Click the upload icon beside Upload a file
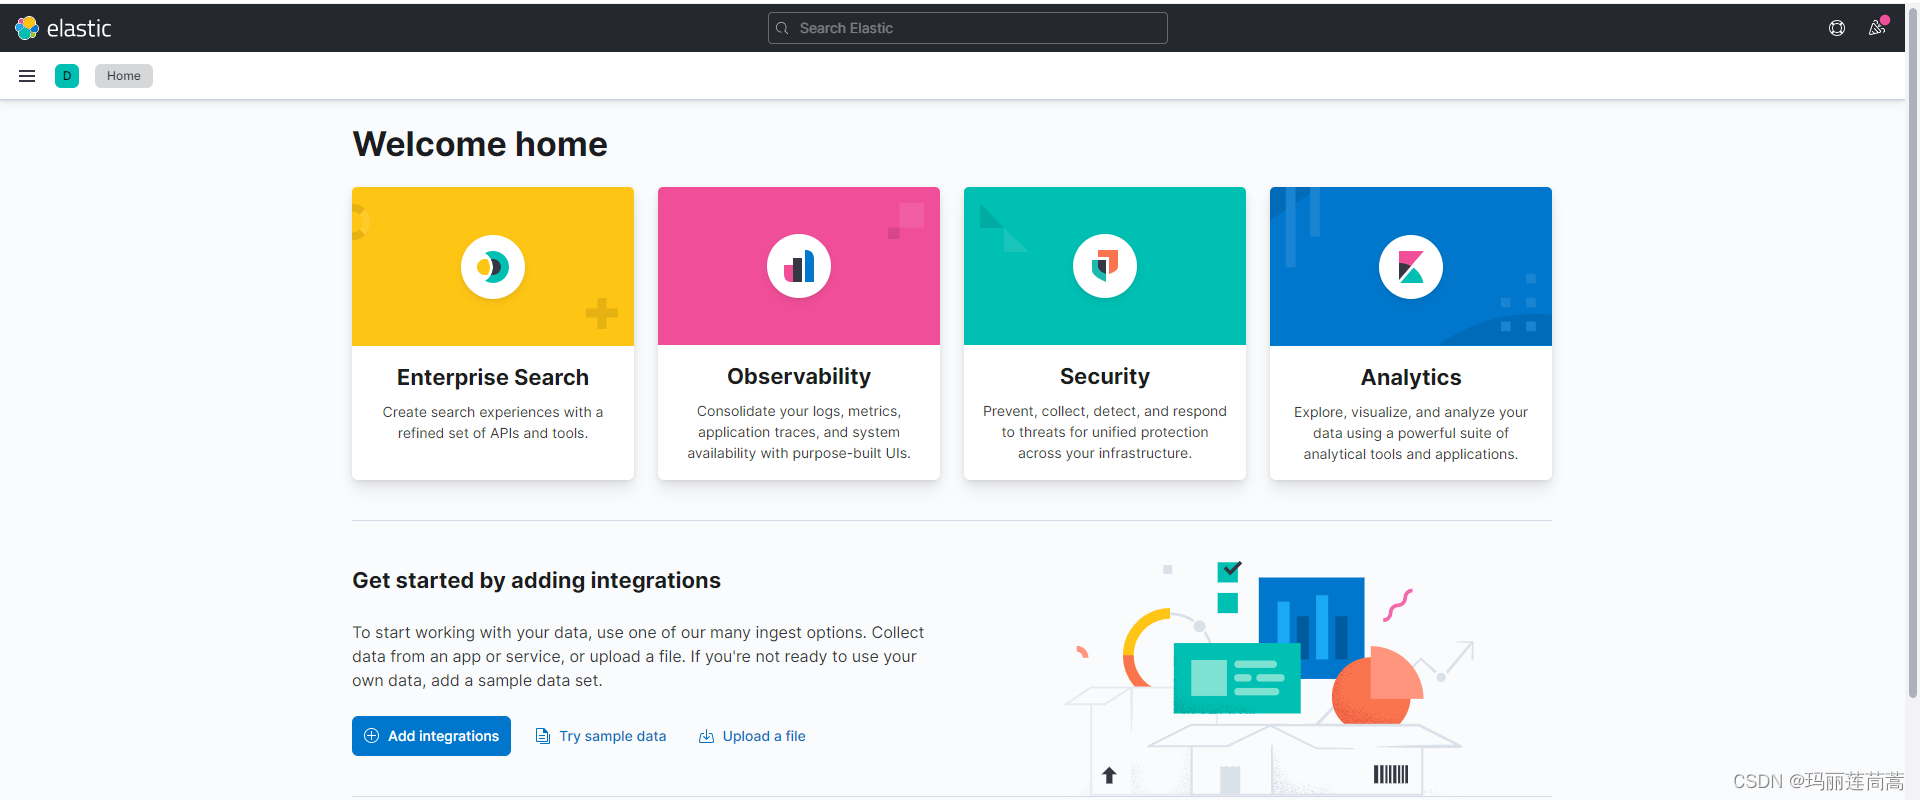Image resolution: width=1920 pixels, height=800 pixels. pos(706,736)
